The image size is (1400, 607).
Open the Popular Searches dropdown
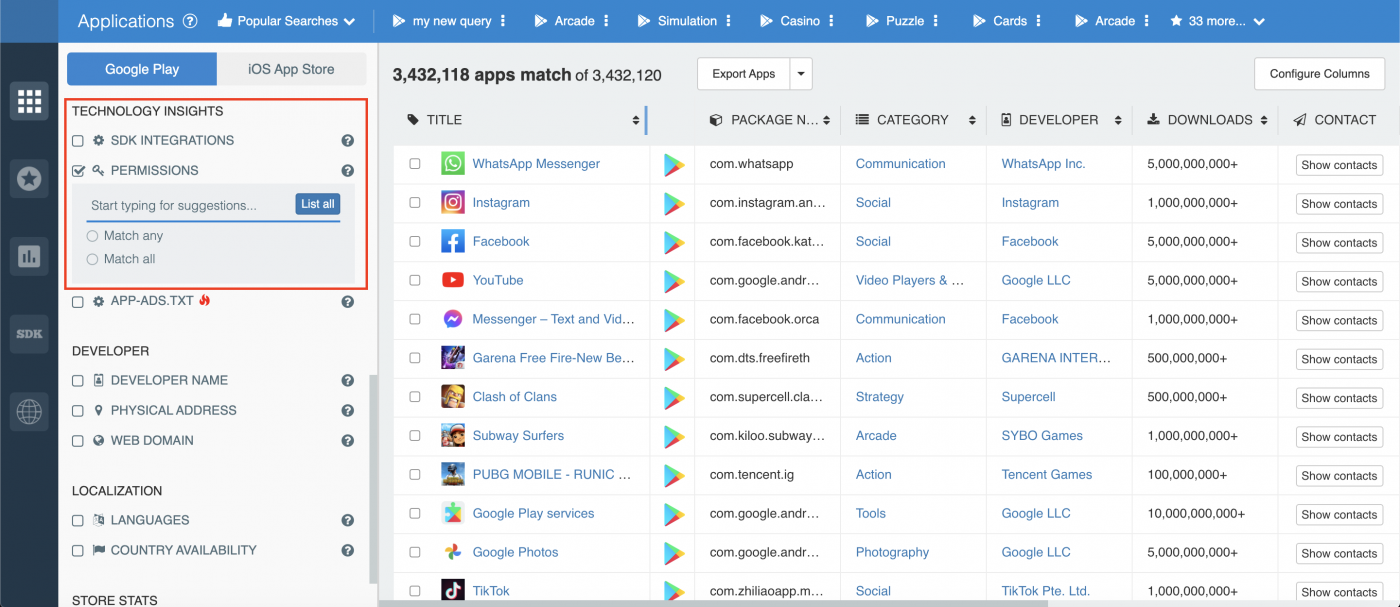coord(286,20)
